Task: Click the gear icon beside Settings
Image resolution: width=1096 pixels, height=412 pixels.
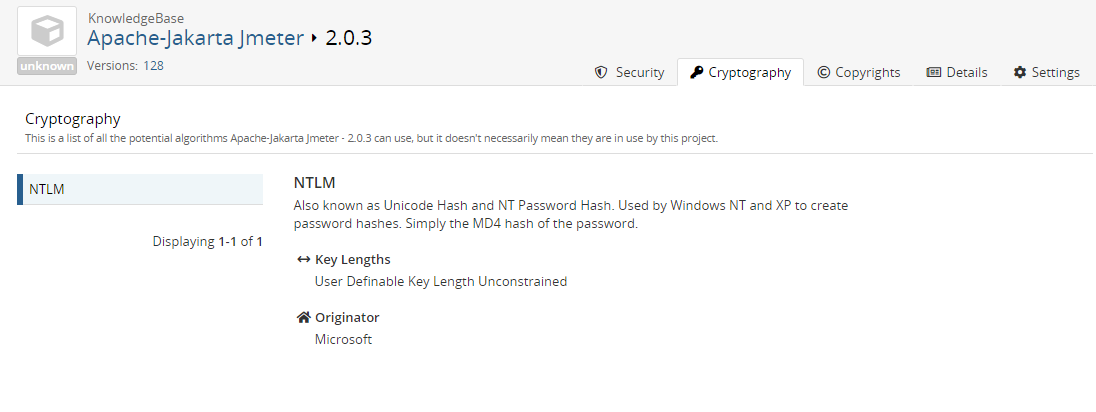Action: tap(1020, 72)
